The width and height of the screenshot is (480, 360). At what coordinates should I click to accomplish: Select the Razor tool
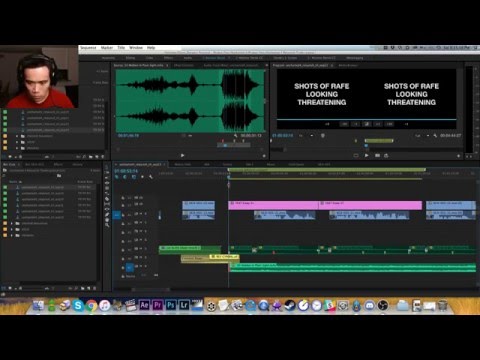107,199
